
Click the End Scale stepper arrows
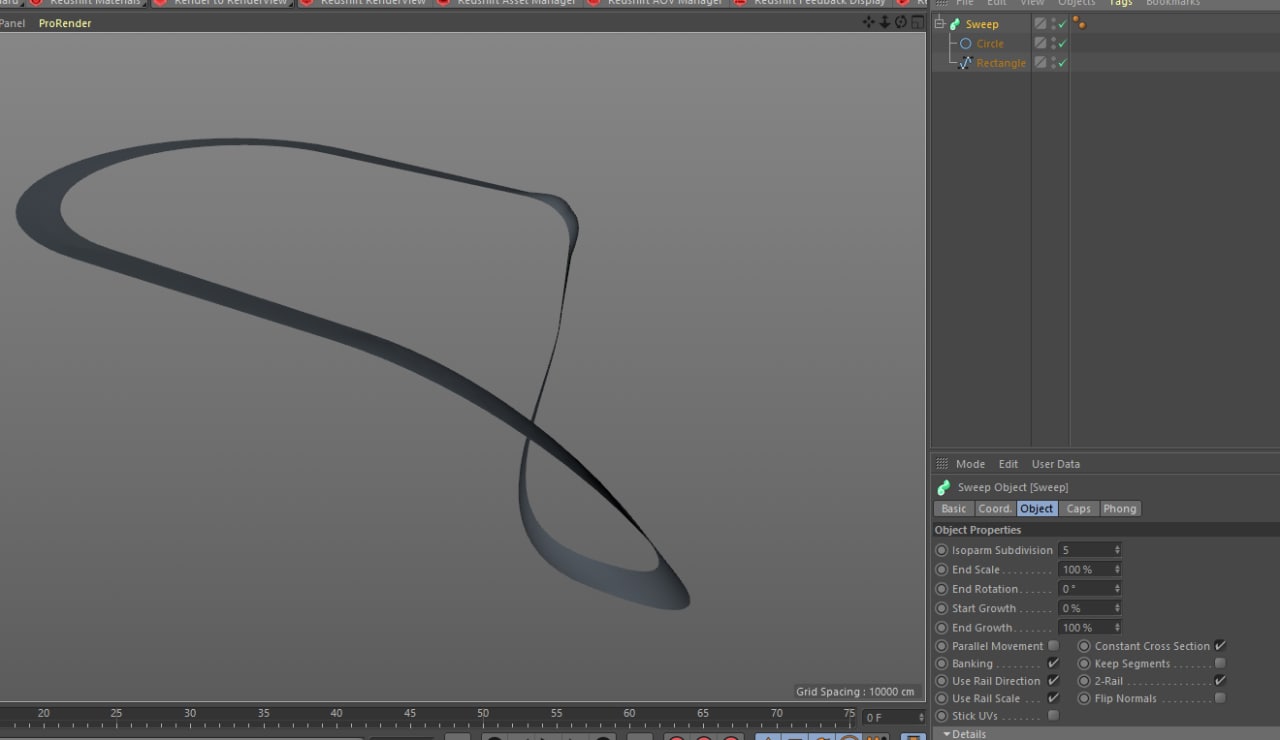(x=1117, y=570)
